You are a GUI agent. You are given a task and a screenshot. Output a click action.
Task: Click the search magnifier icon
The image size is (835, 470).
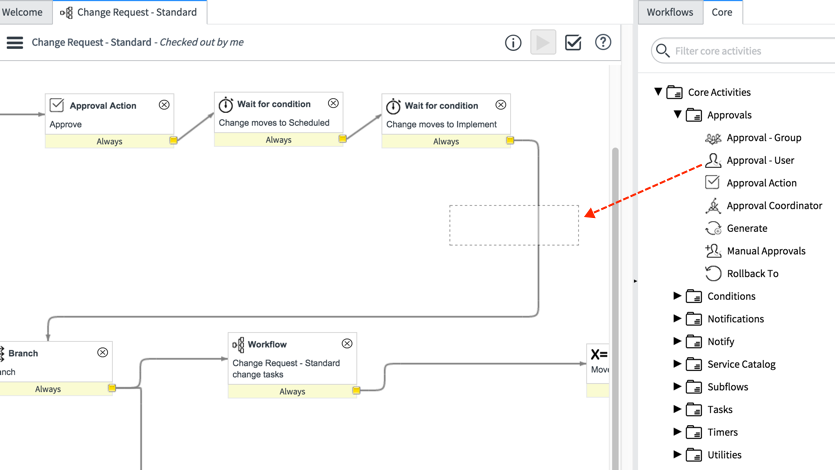(662, 51)
